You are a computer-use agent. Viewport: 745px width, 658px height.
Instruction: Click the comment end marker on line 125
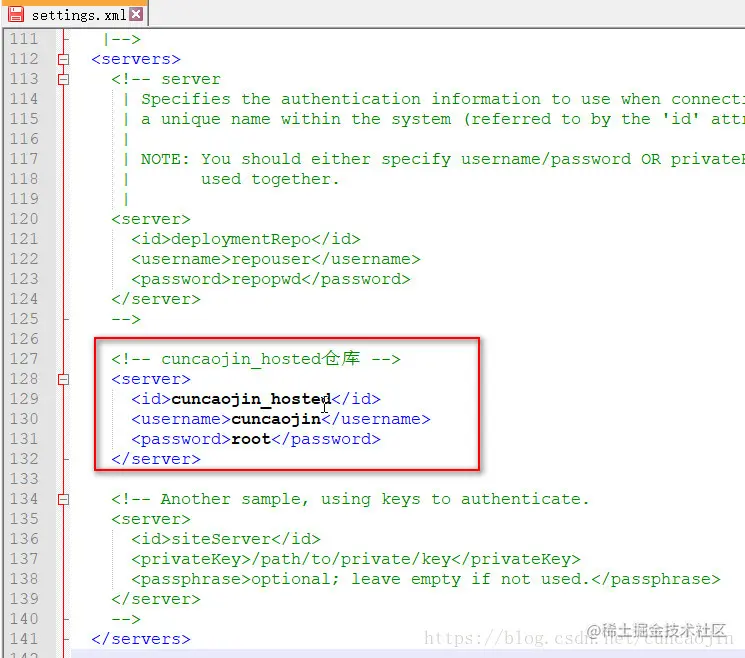click(126, 319)
